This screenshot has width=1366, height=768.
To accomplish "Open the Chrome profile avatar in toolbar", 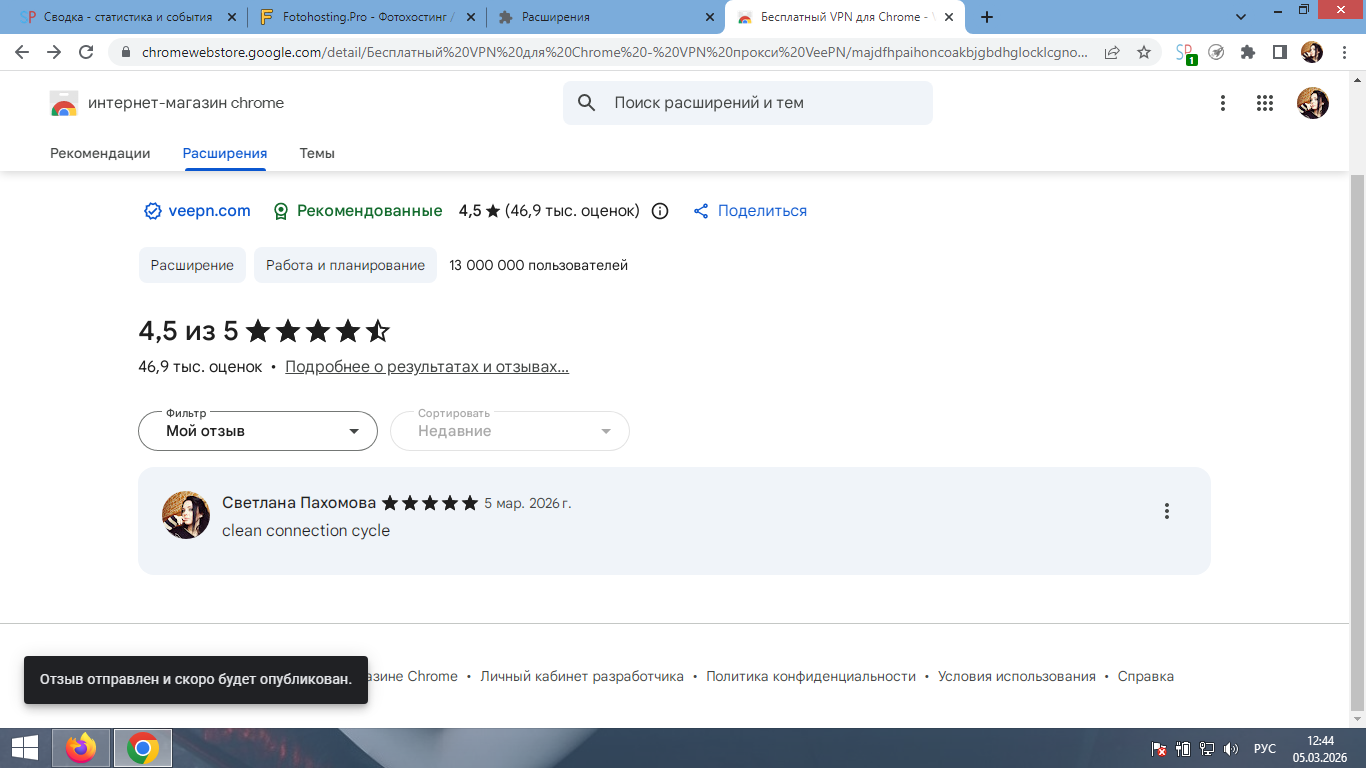I will click(x=1311, y=53).
